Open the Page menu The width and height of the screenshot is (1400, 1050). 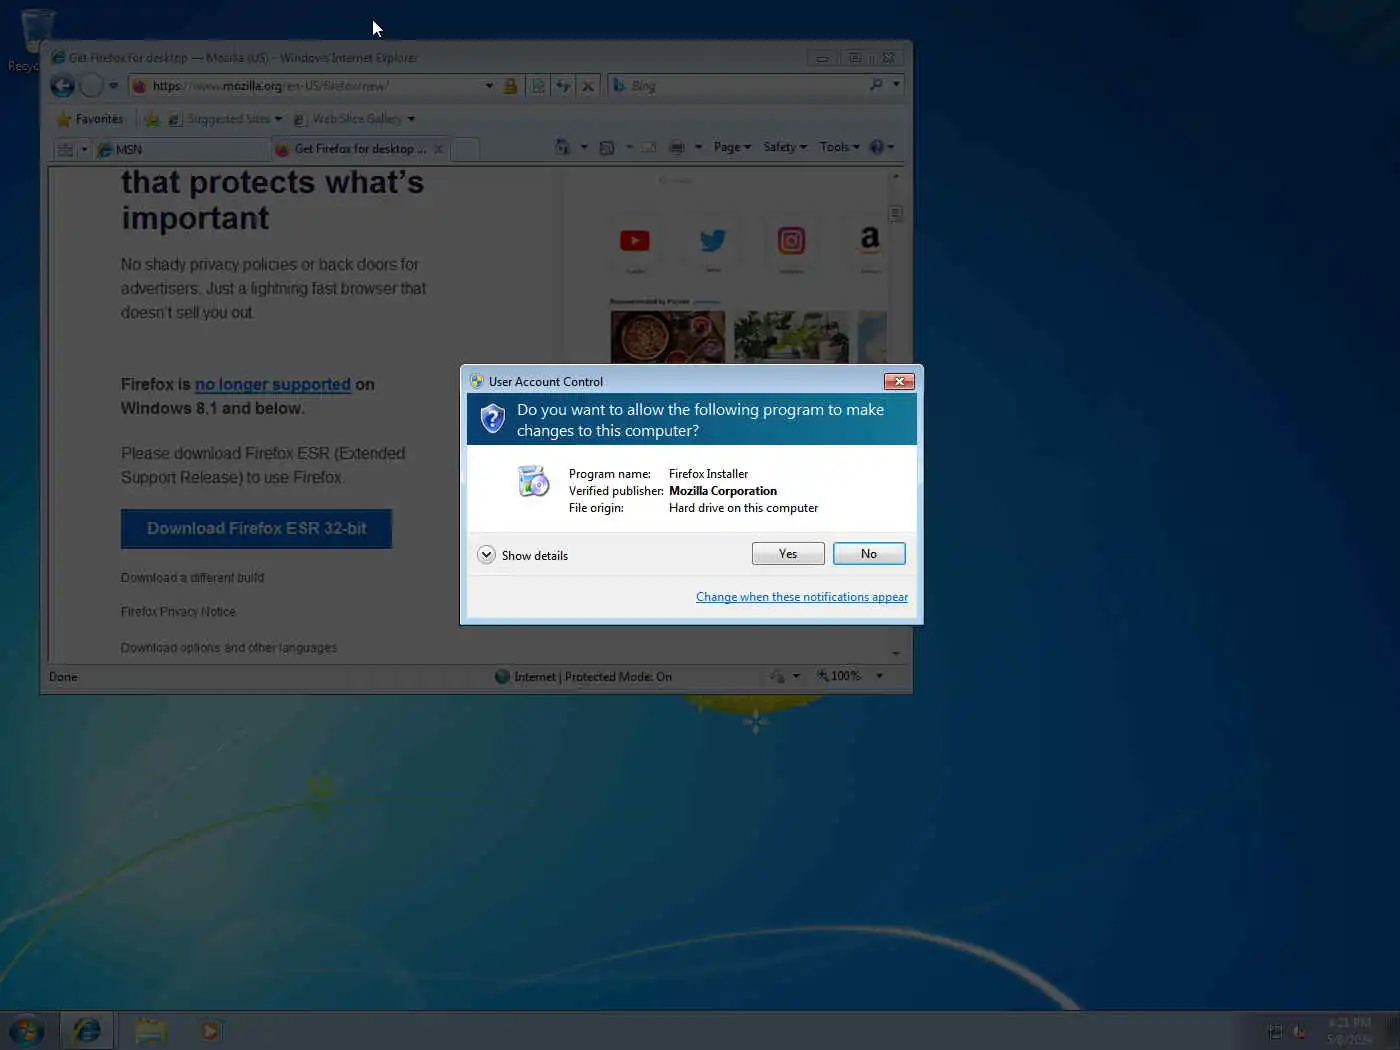732,147
